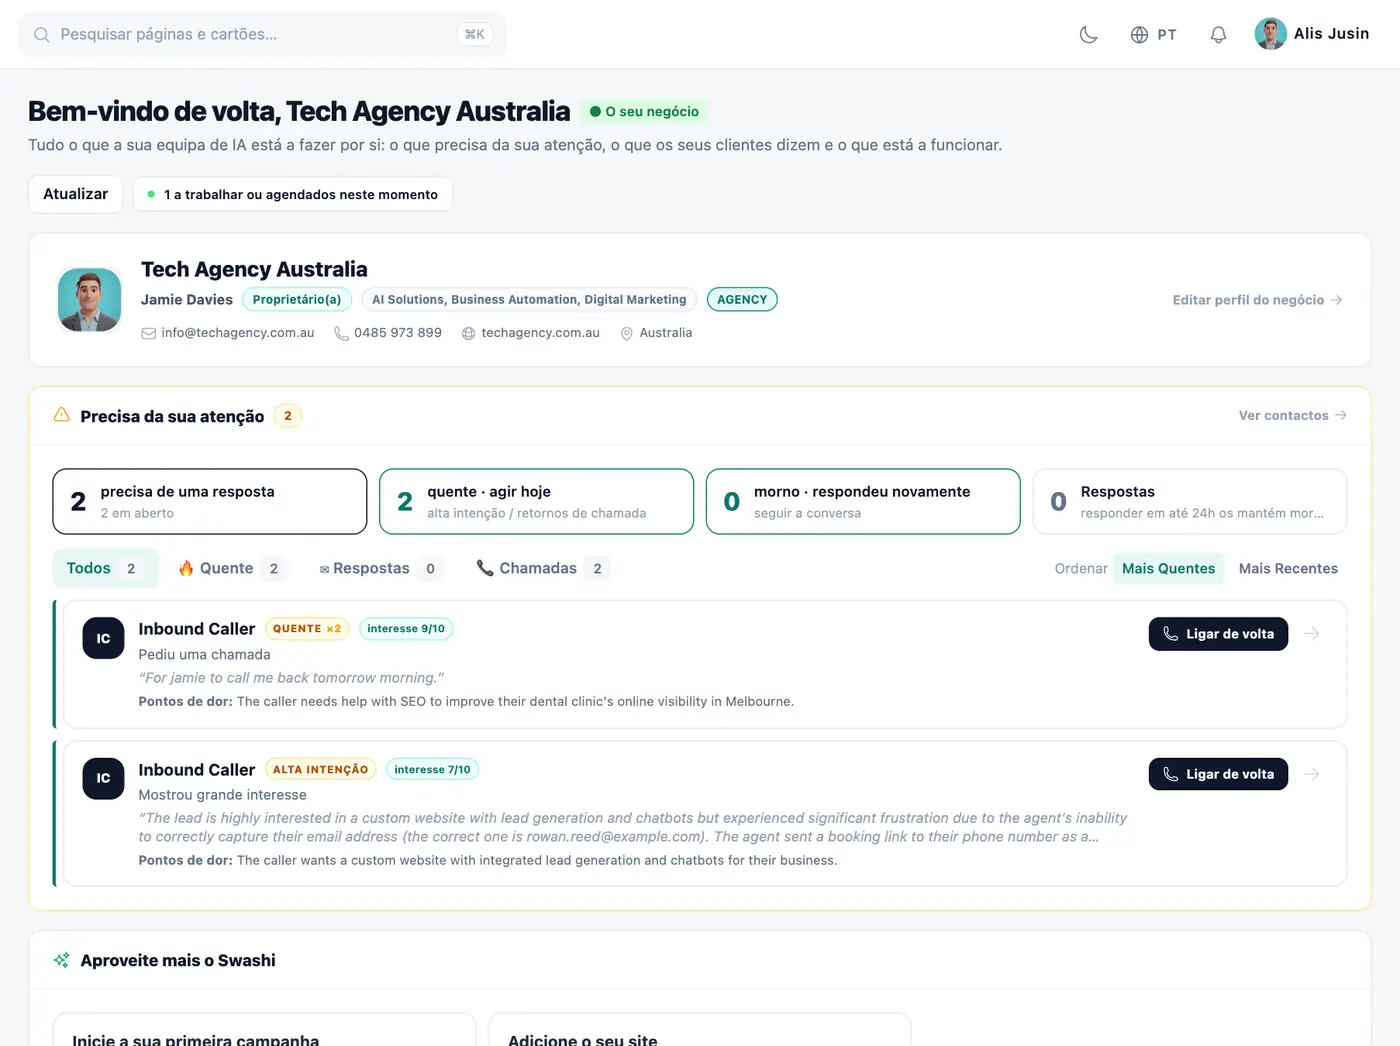Sort by Mais Quentes

click(x=1168, y=569)
